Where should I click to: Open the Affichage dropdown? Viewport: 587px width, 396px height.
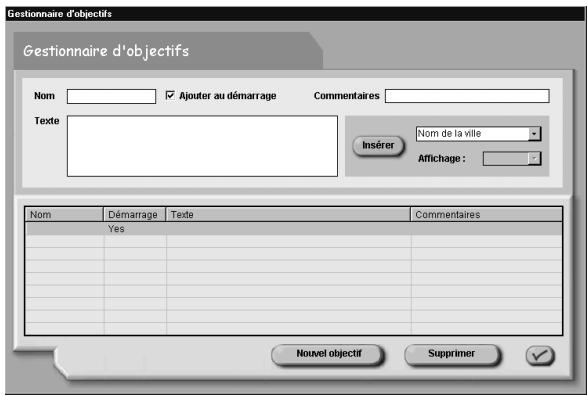[x=512, y=159]
